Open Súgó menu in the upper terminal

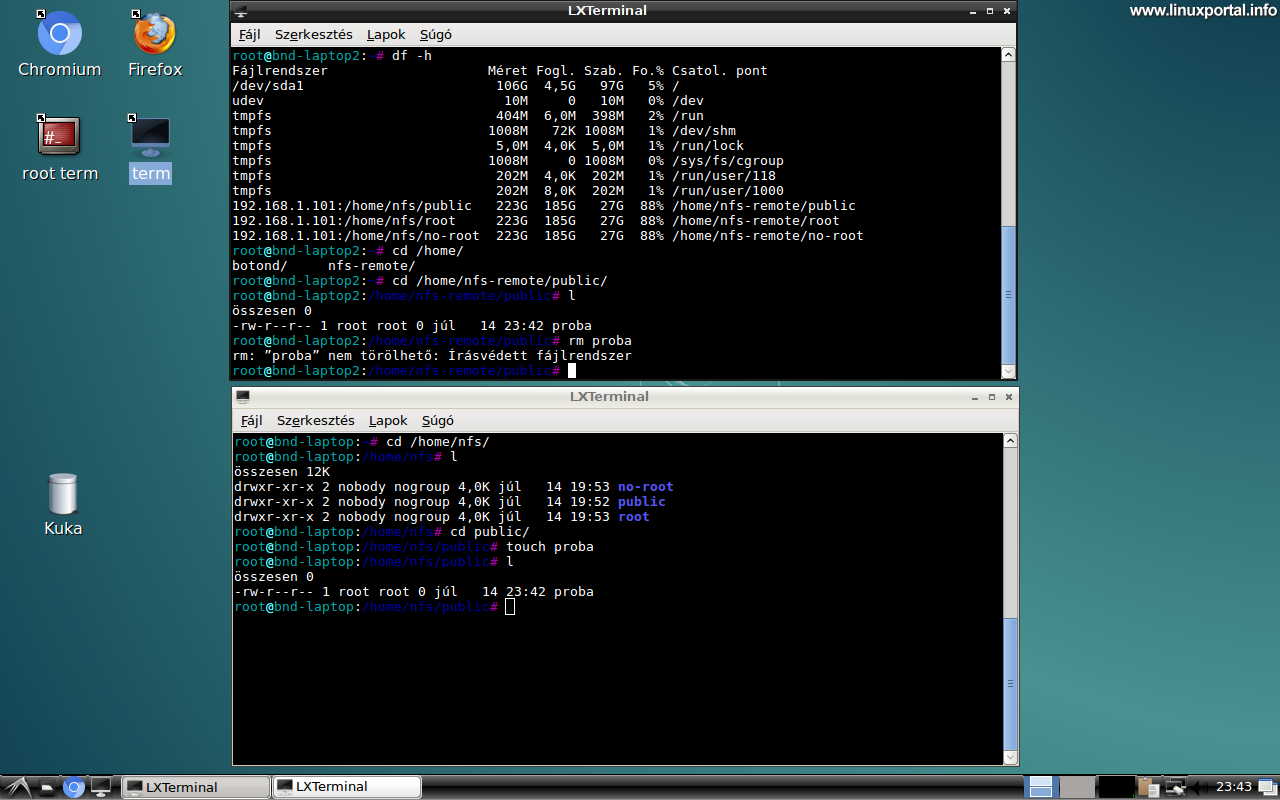[x=435, y=34]
